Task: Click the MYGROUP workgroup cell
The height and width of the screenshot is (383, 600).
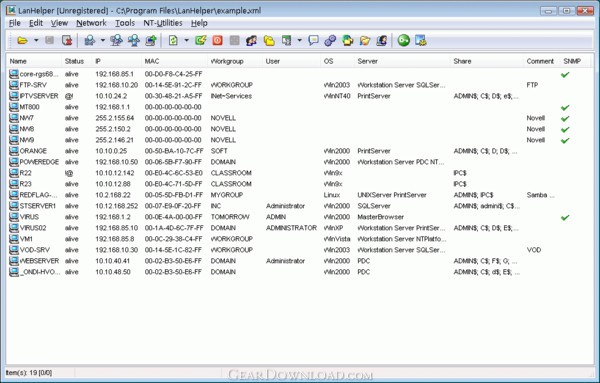Action: 227,195
